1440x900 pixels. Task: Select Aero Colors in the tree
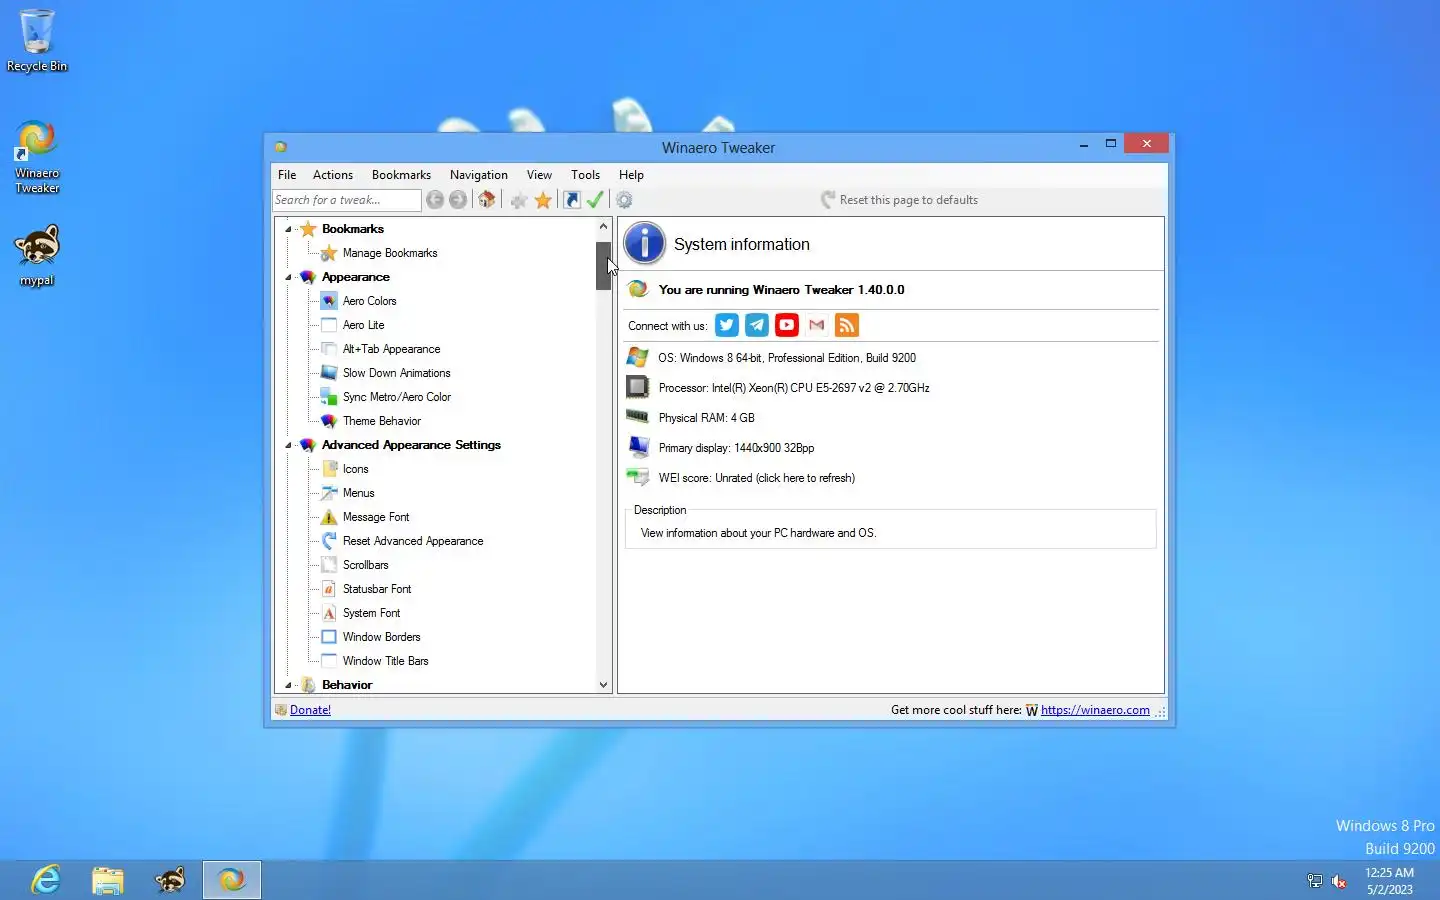pos(369,301)
